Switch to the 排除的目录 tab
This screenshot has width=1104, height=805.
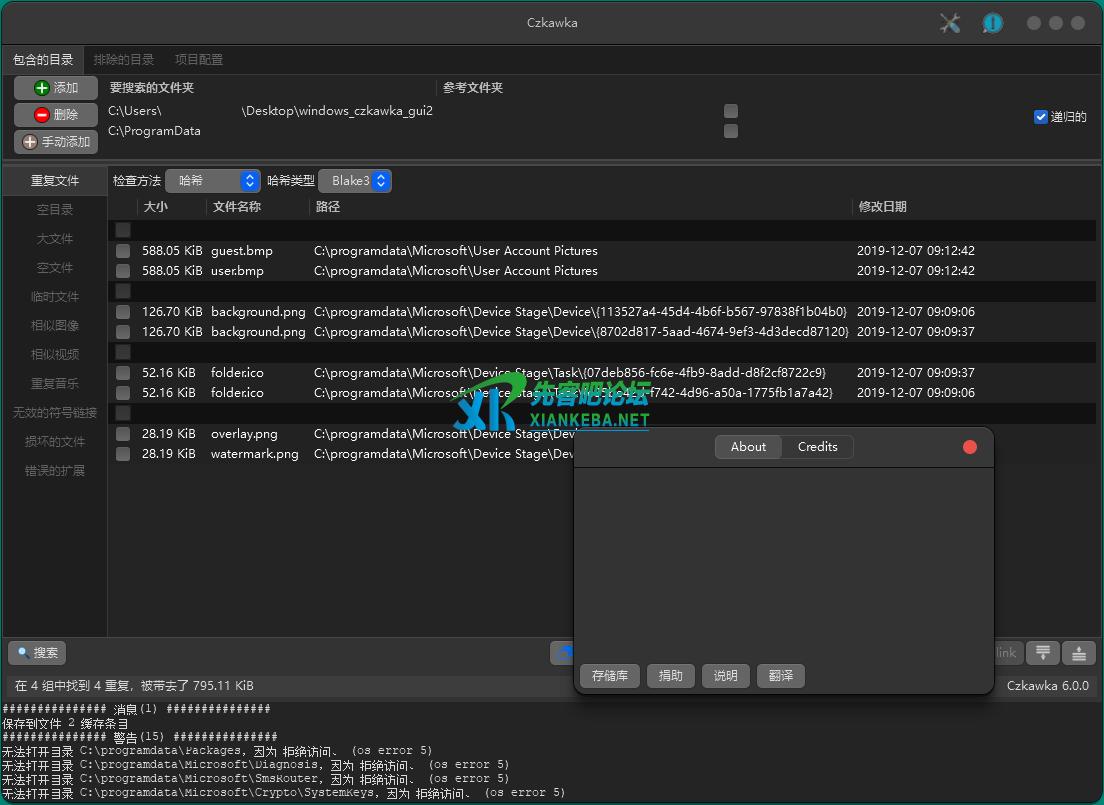pyautogui.click(x=124, y=60)
